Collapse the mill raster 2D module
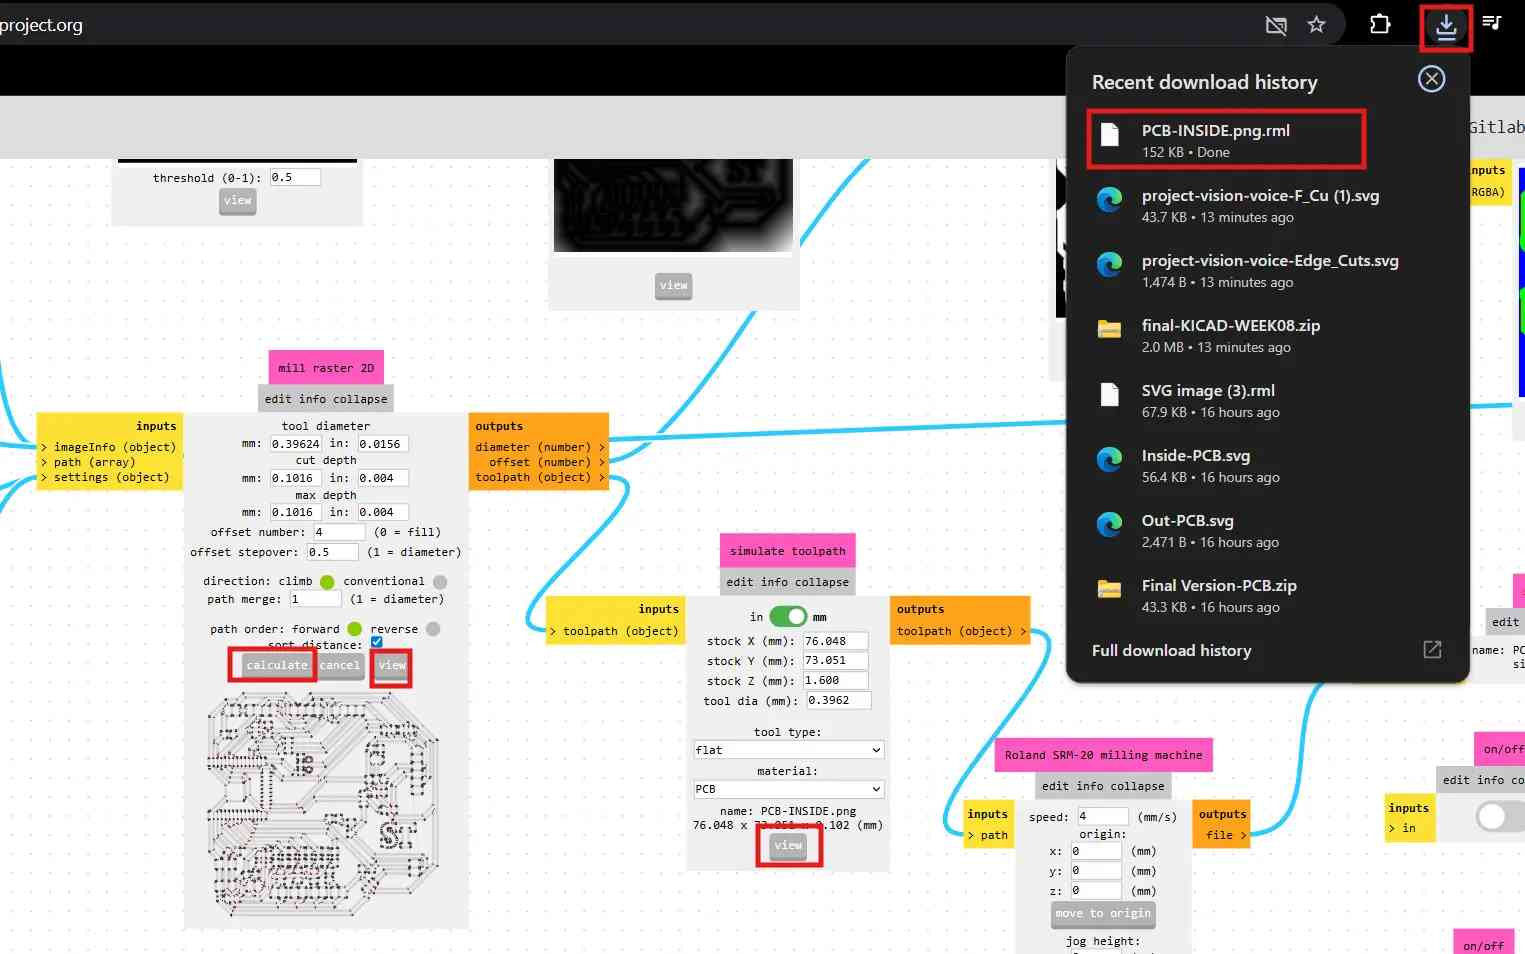Viewport: 1525px width, 954px height. pyautogui.click(x=360, y=399)
